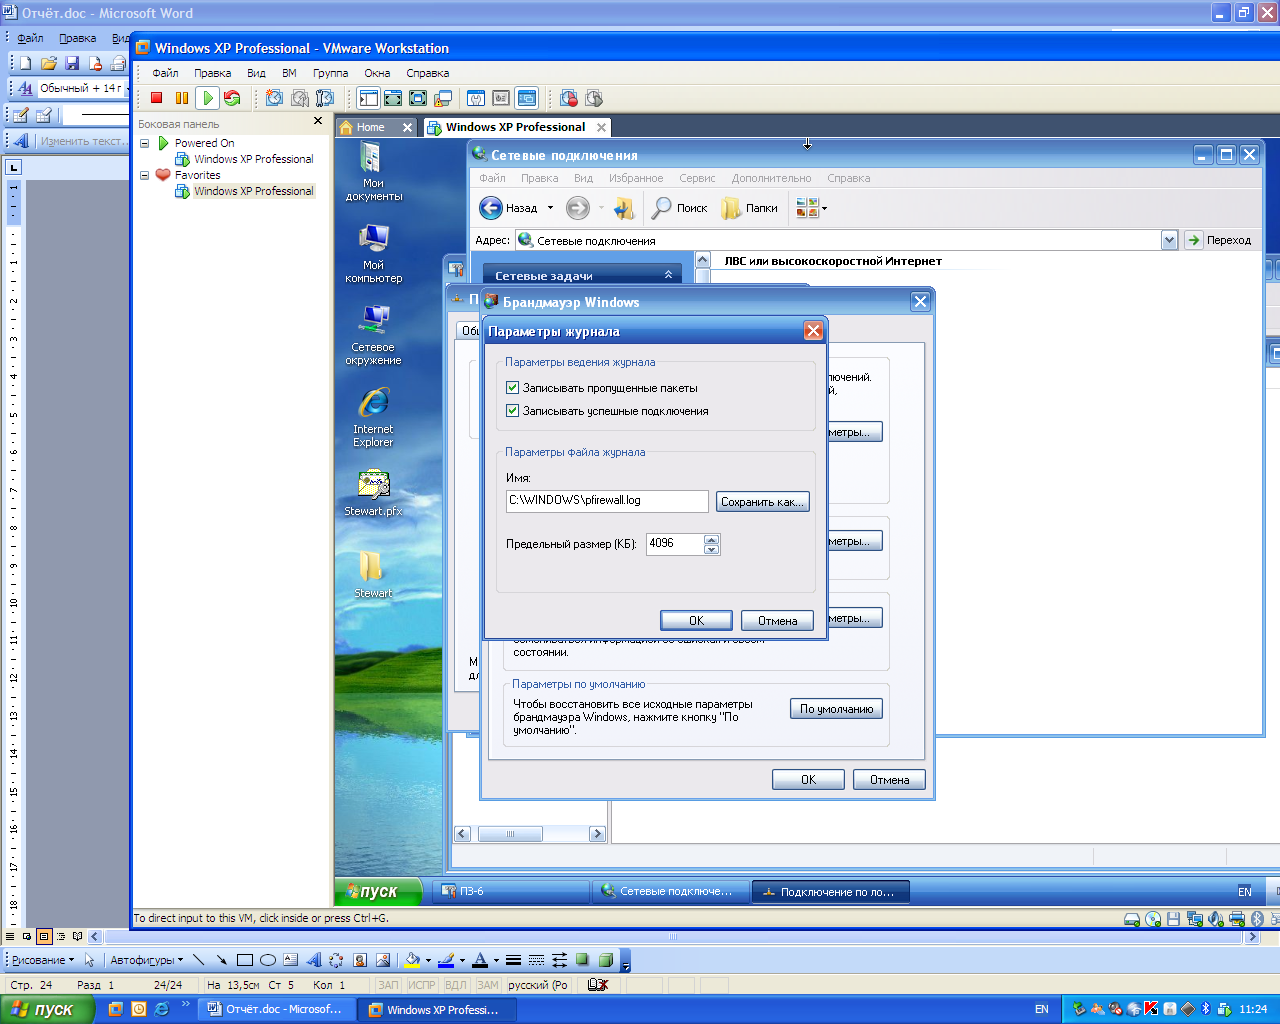This screenshot has width=1280, height=1024.
Task: Click the Summary view icon in VMware toolbar
Action: coord(476,98)
